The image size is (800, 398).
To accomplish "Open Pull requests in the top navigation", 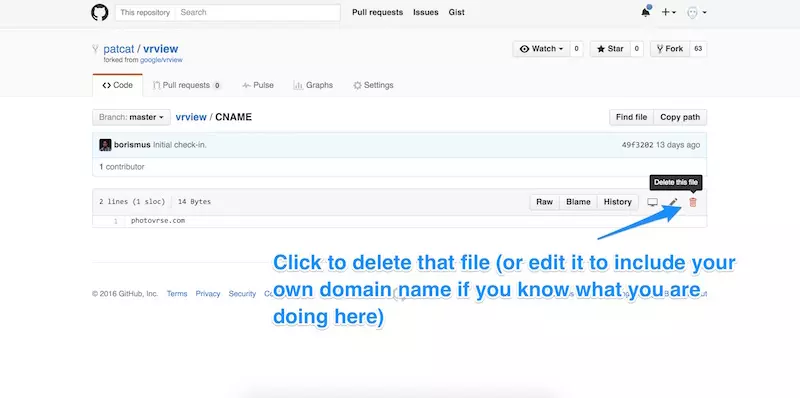I will [x=378, y=12].
